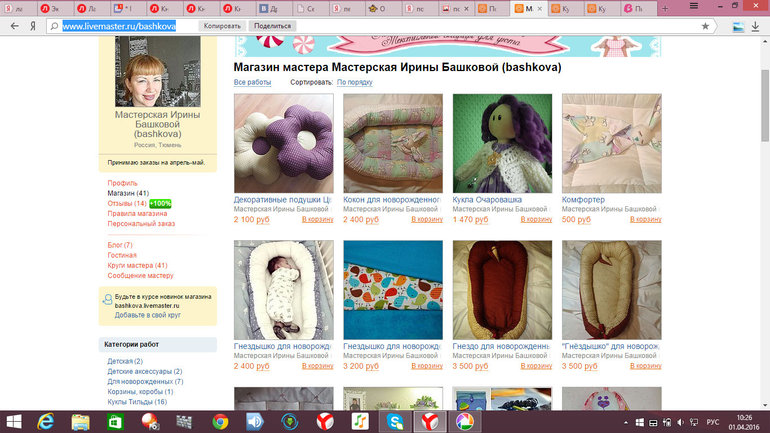
Task: Launch Google Chrome from the taskbar
Action: [220, 421]
